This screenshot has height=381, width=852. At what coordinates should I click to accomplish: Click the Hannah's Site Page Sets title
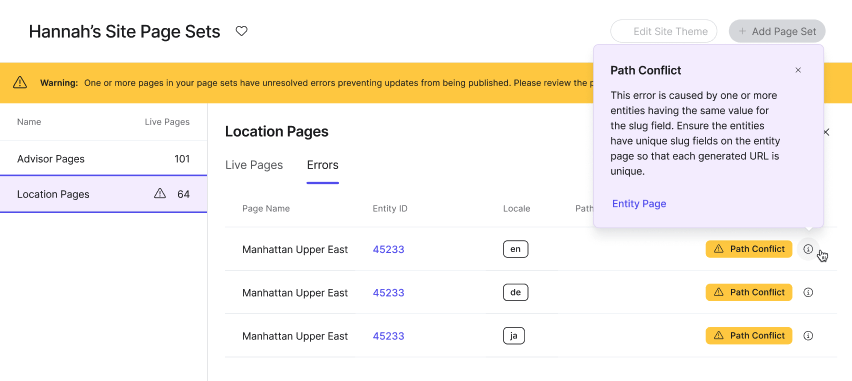124,32
